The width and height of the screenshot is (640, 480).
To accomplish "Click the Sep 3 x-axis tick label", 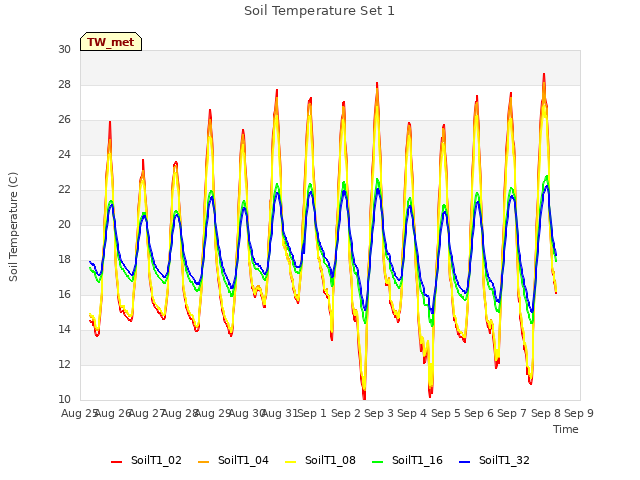I will [x=379, y=413].
